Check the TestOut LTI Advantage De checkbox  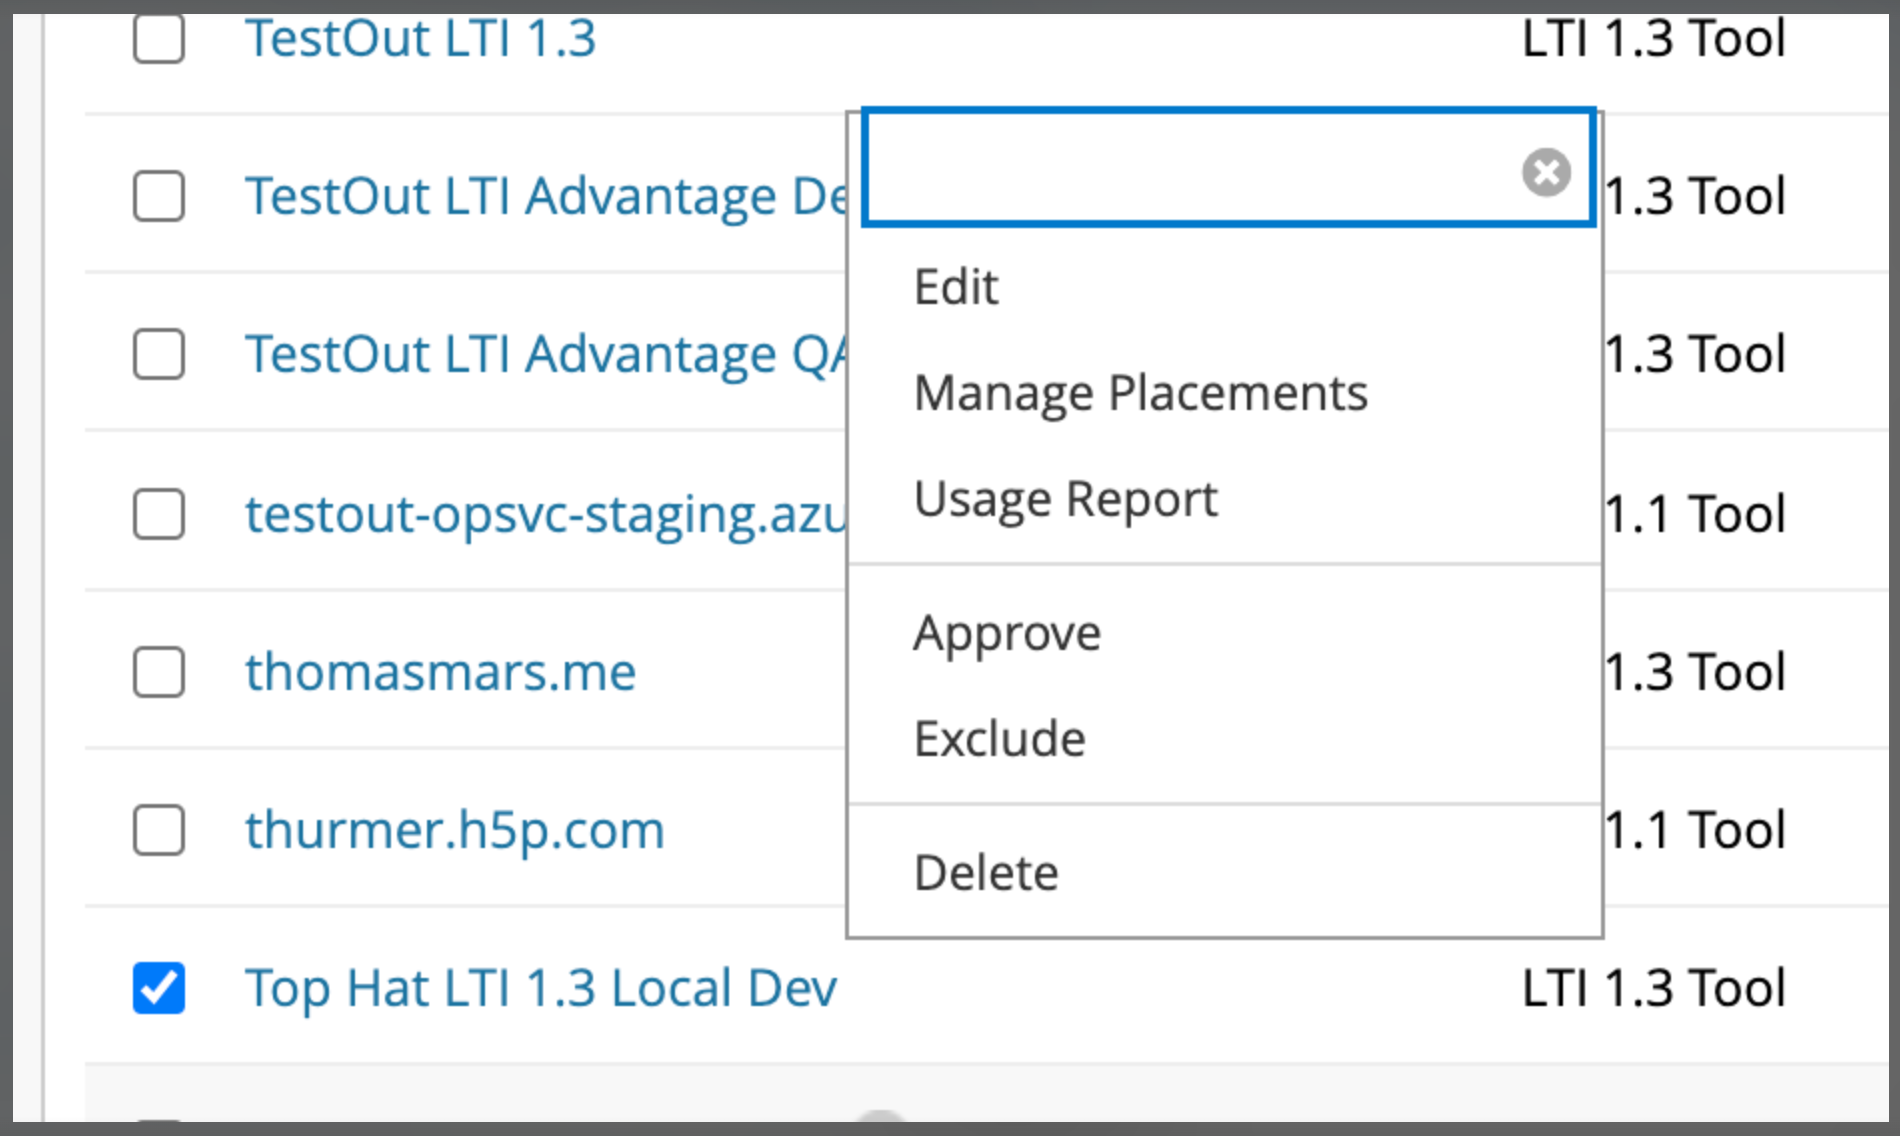pos(158,196)
